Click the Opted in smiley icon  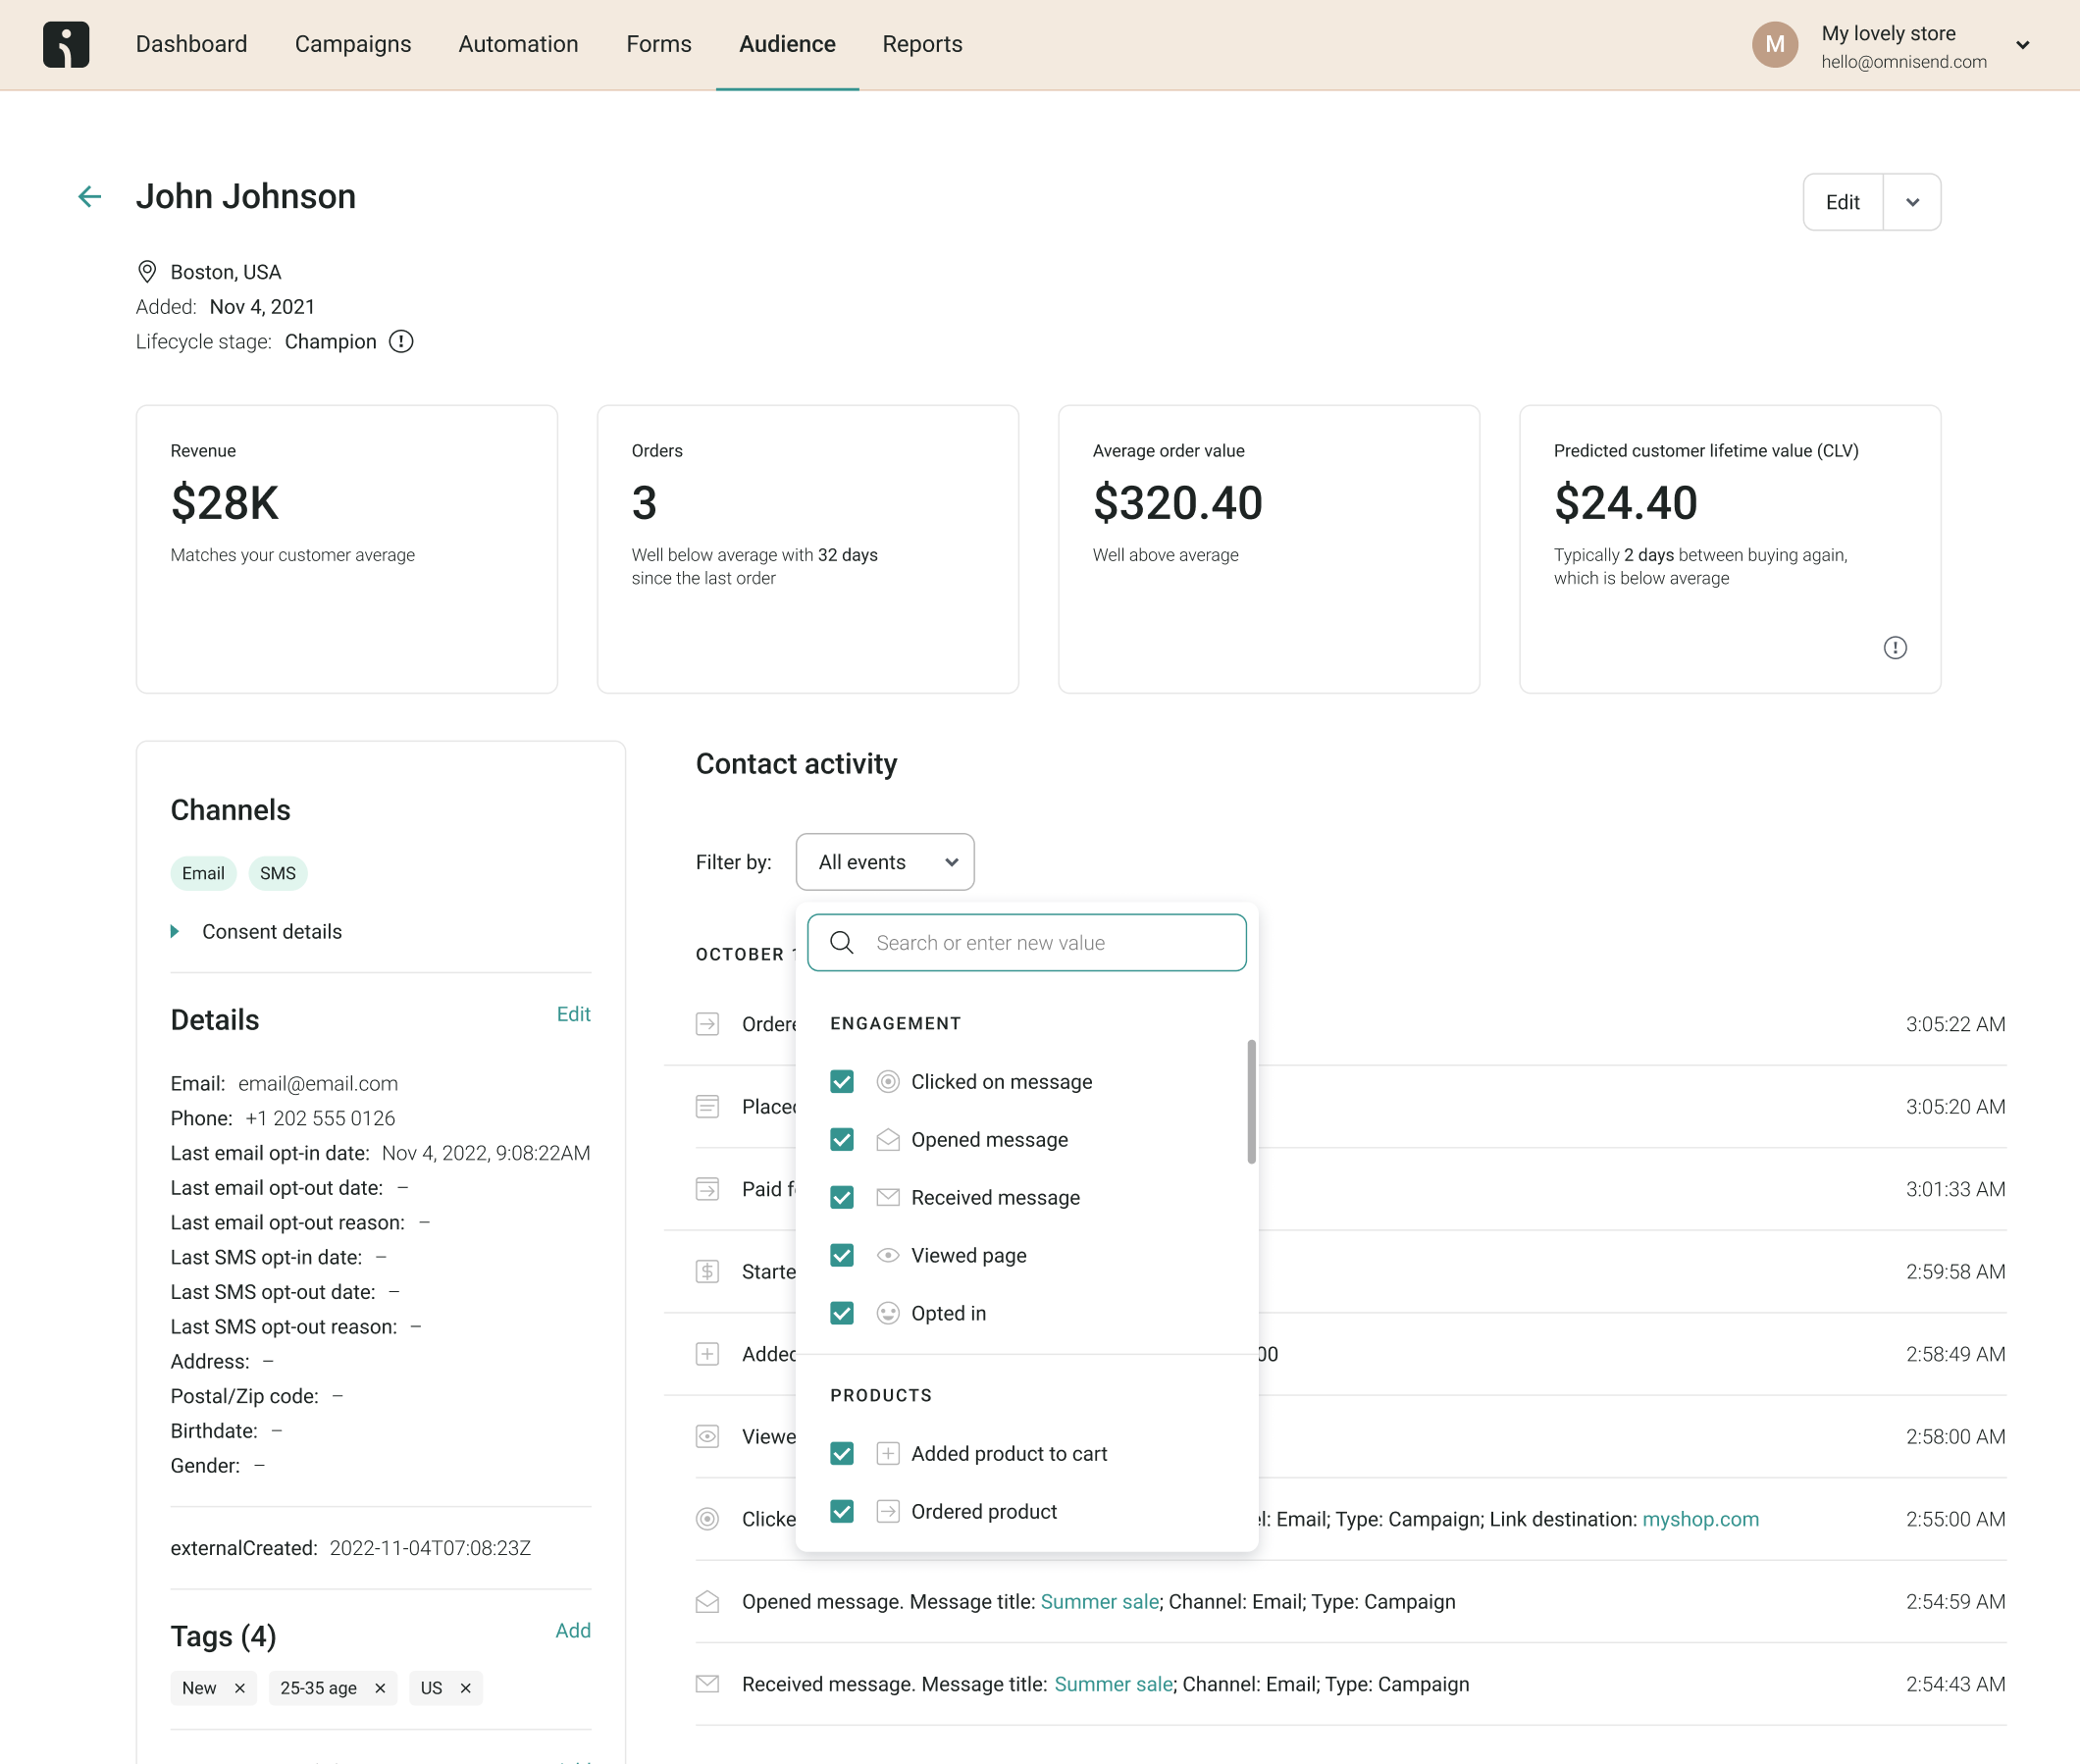888,1314
